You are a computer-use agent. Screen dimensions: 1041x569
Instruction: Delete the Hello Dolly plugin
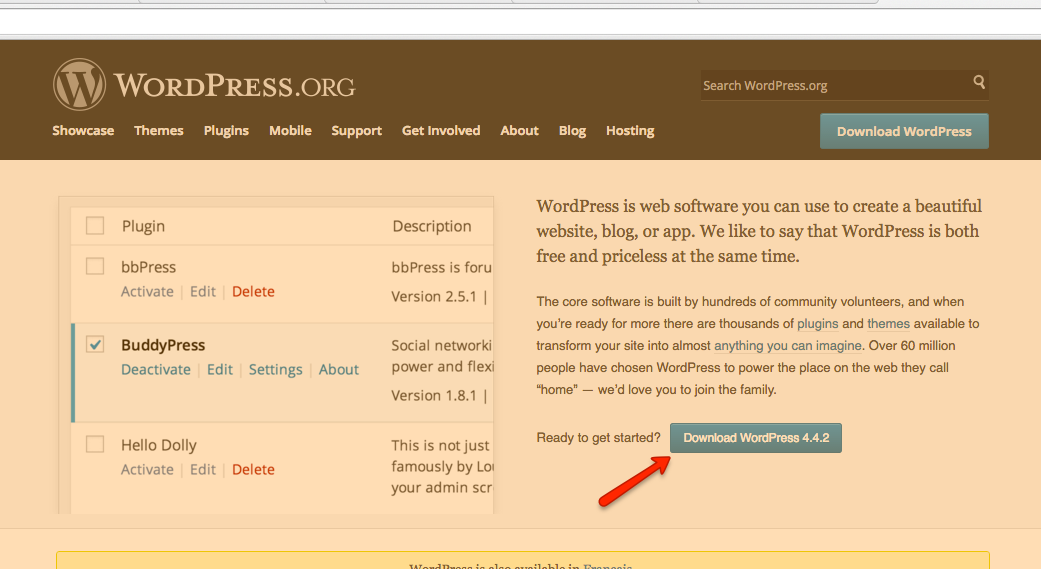(x=253, y=469)
